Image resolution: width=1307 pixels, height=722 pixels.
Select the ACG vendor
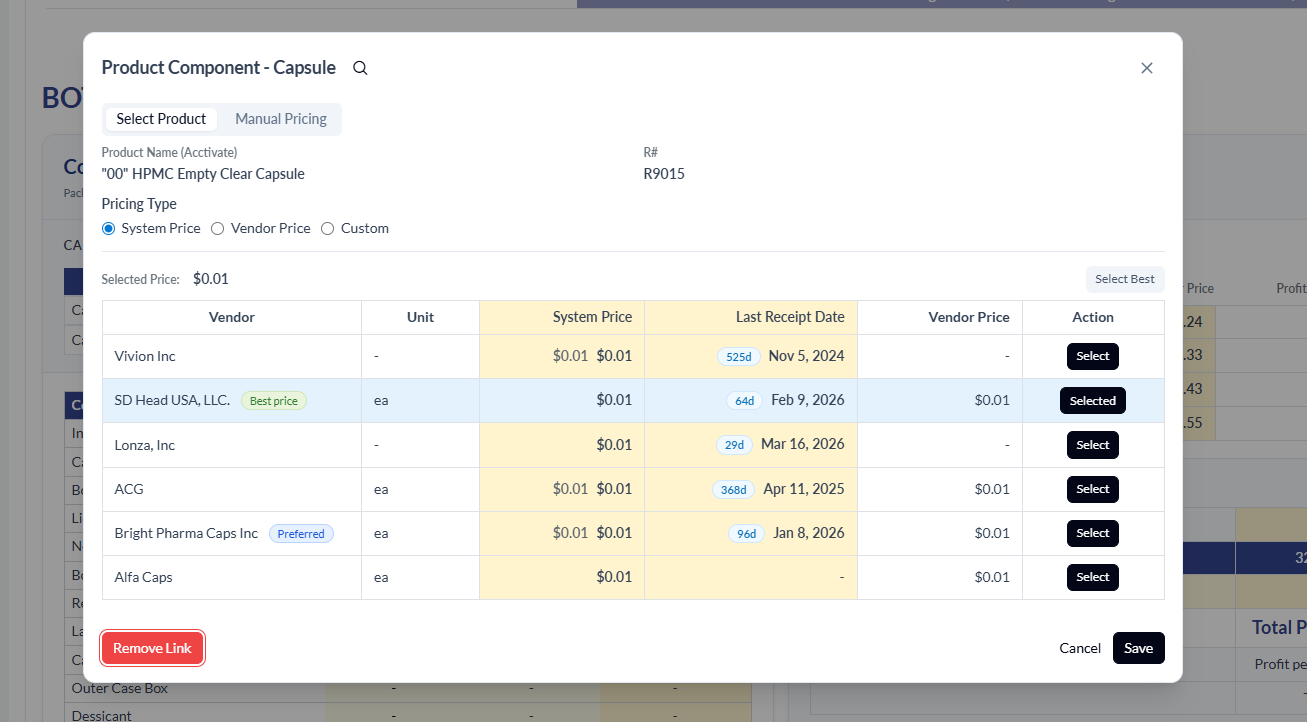1093,489
